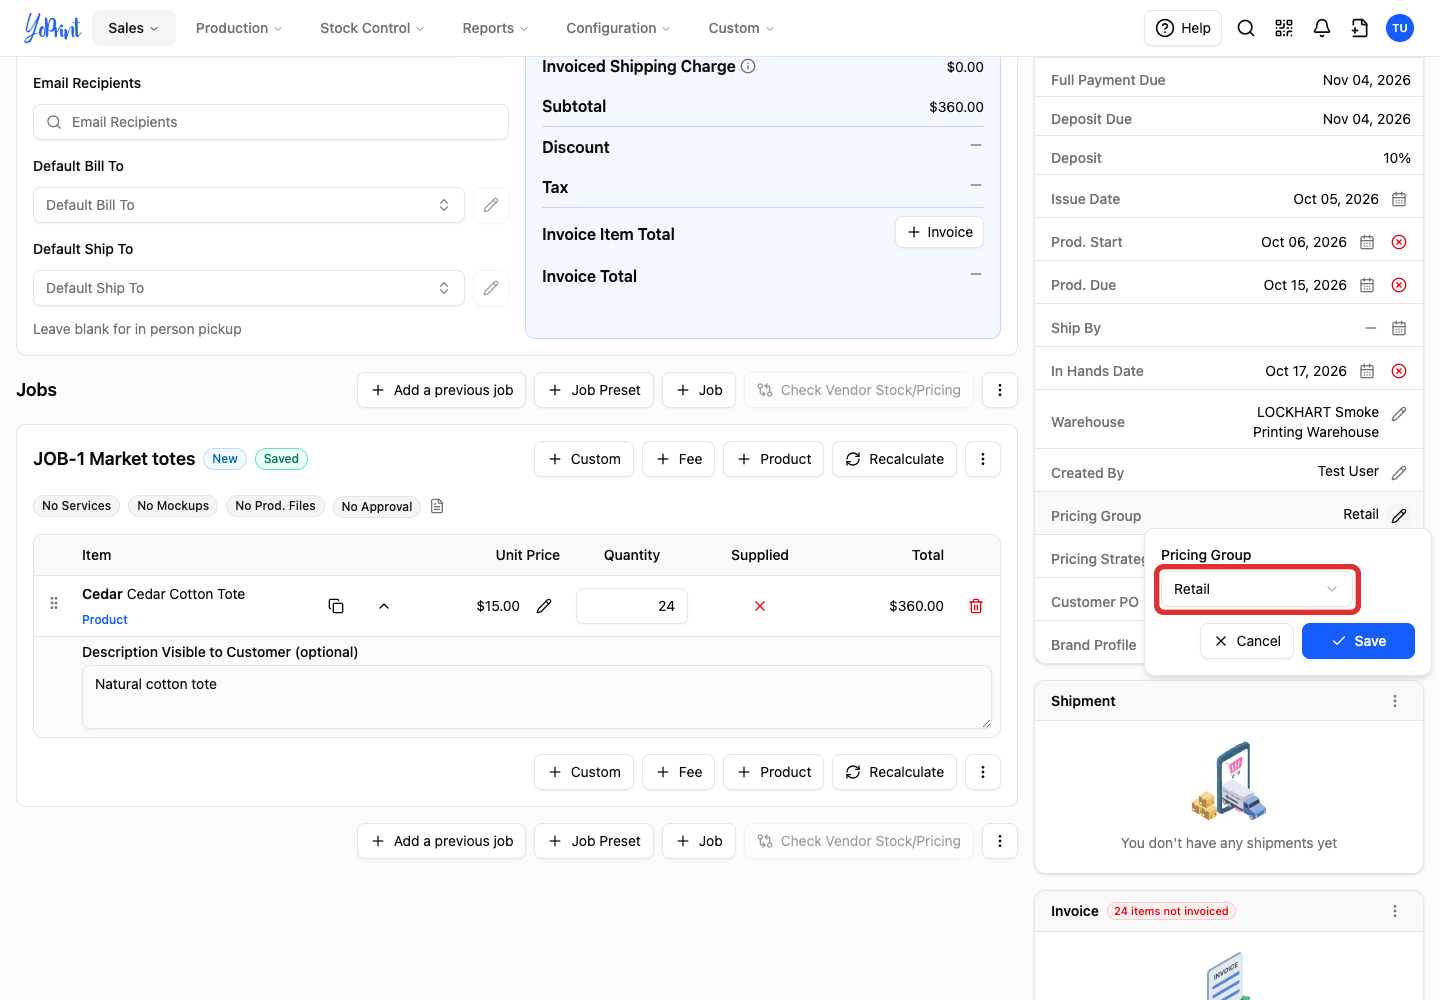The image size is (1440, 1000).
Task: Open job notes document icon
Action: pyautogui.click(x=437, y=506)
